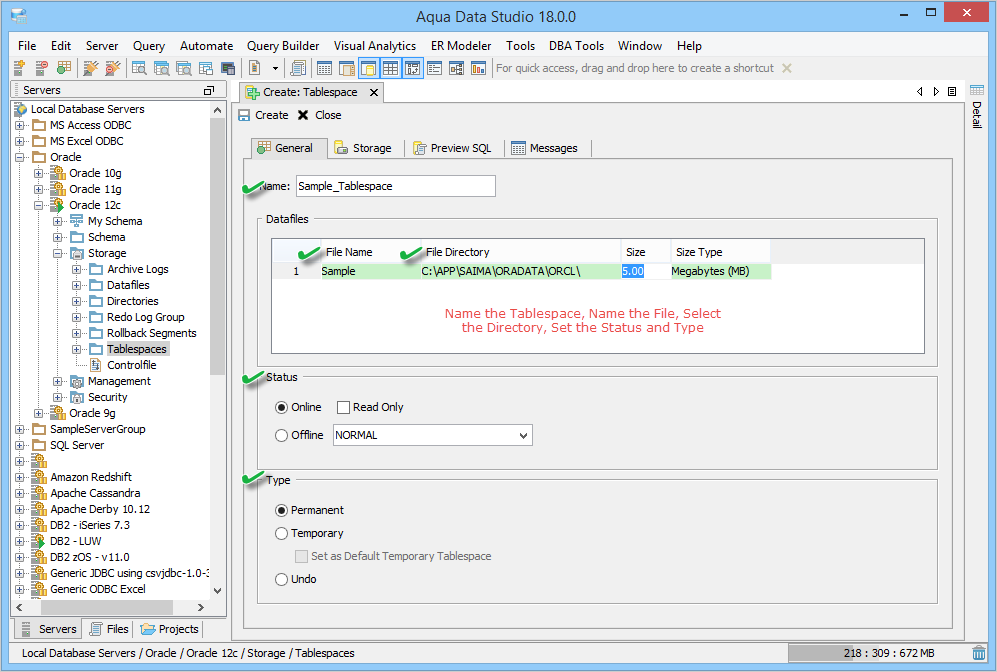
Task: Click the Controlfile tree icon
Action: (95, 365)
